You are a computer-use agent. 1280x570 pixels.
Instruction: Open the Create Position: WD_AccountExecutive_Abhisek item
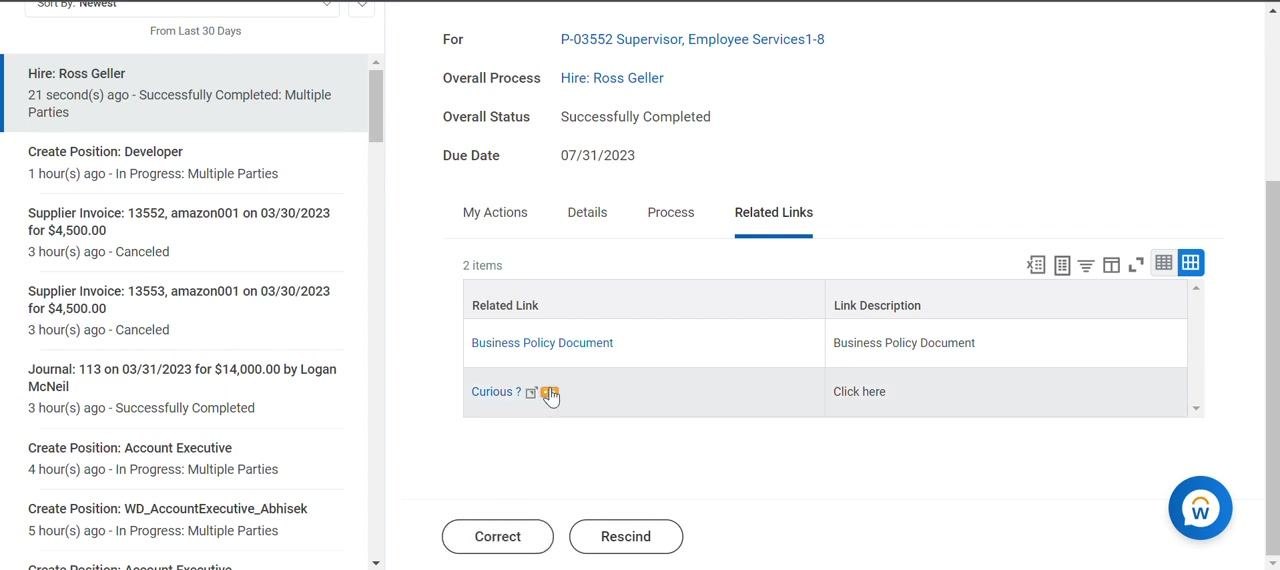185,519
